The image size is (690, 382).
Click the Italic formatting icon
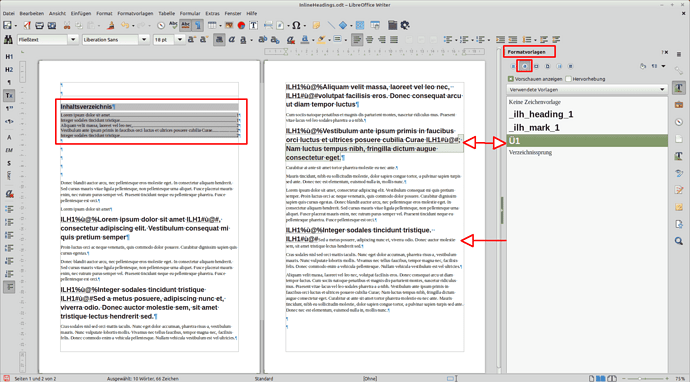click(x=232, y=40)
